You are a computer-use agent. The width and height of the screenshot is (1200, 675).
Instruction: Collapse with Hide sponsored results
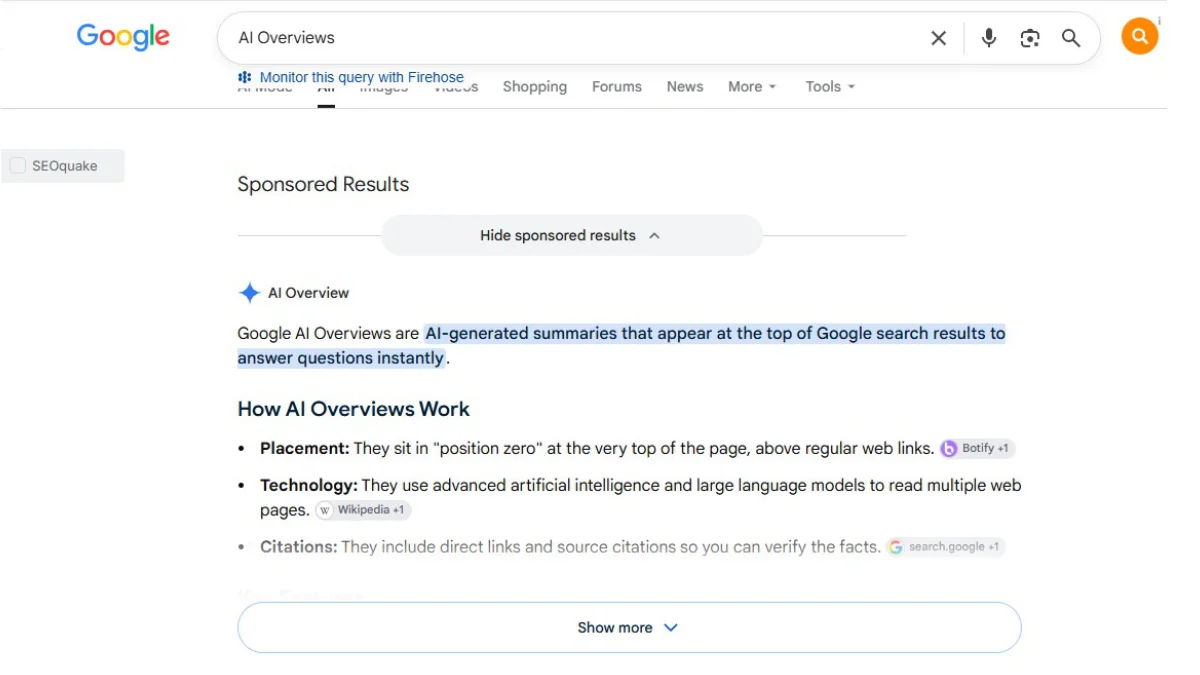[x=571, y=236]
